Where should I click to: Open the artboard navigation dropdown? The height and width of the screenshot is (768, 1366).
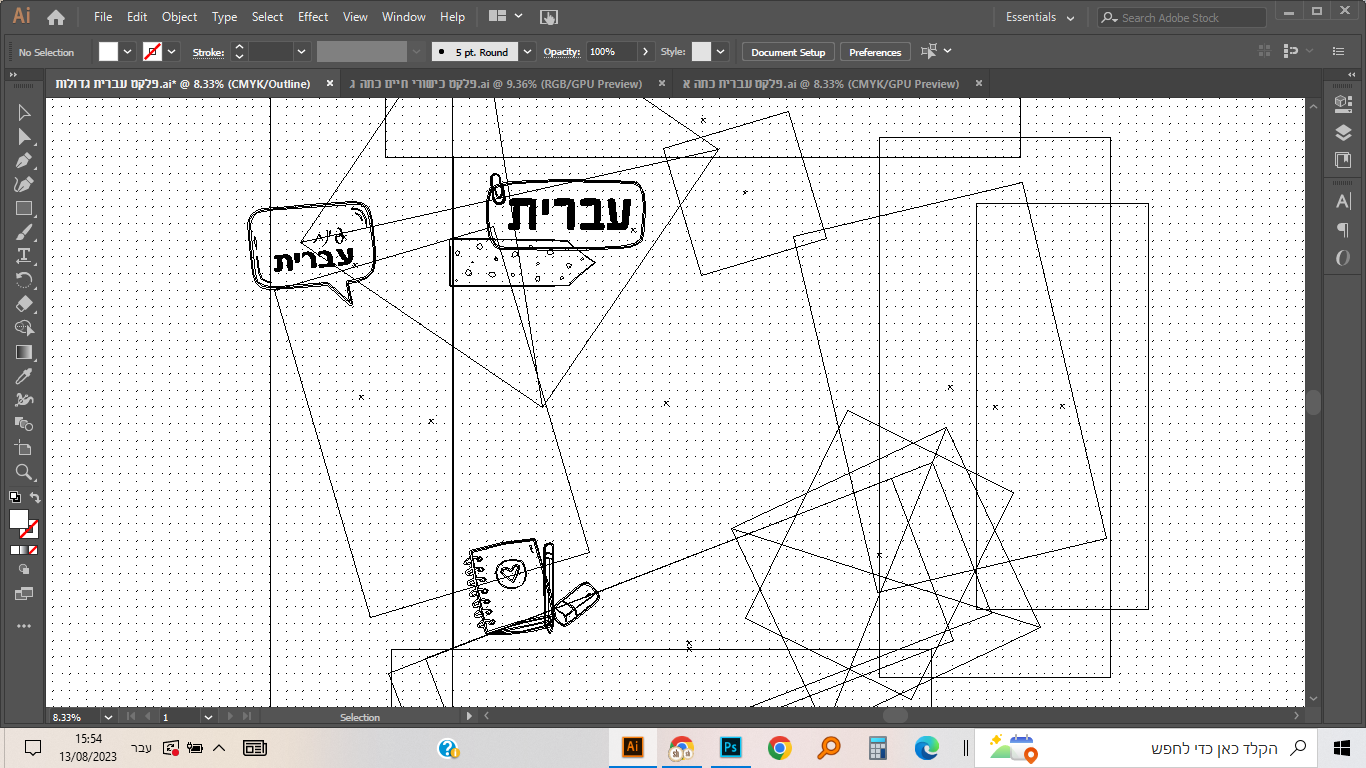(x=208, y=717)
